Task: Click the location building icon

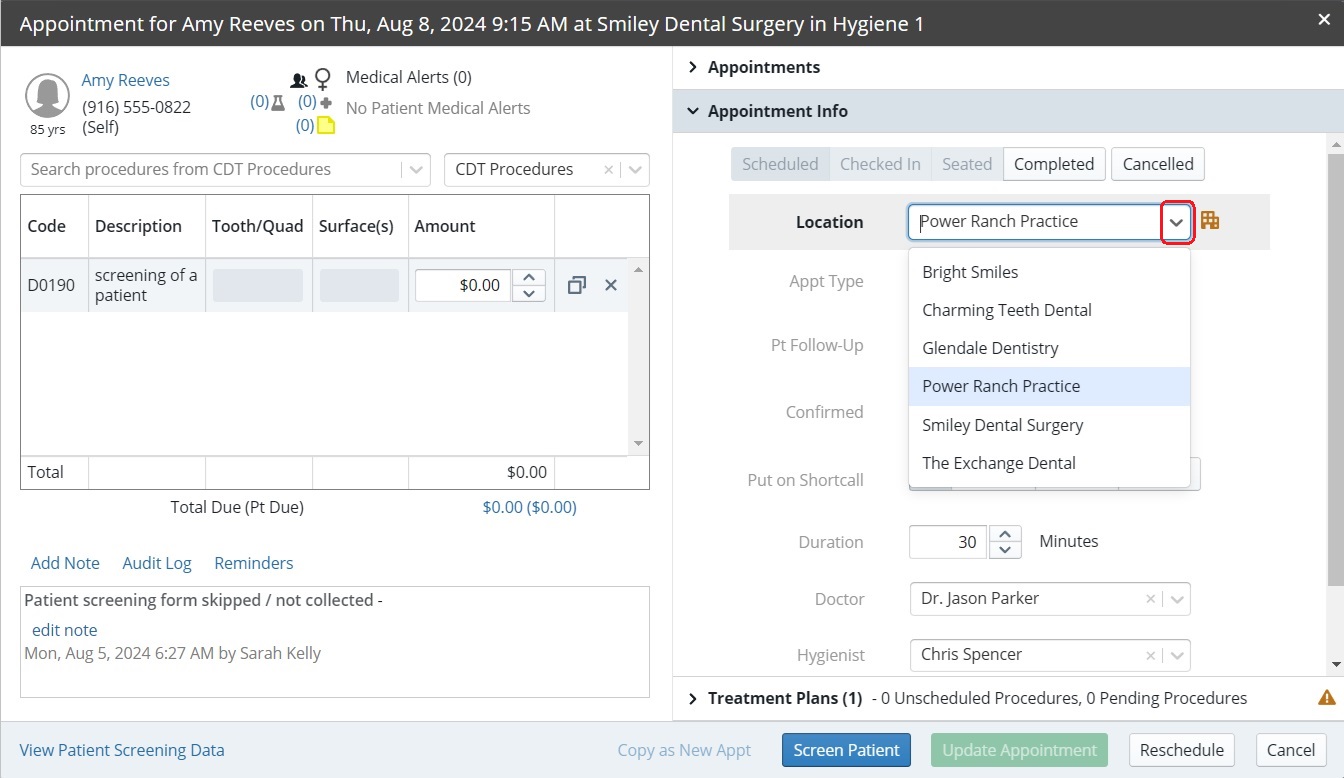Action: [x=1210, y=221]
